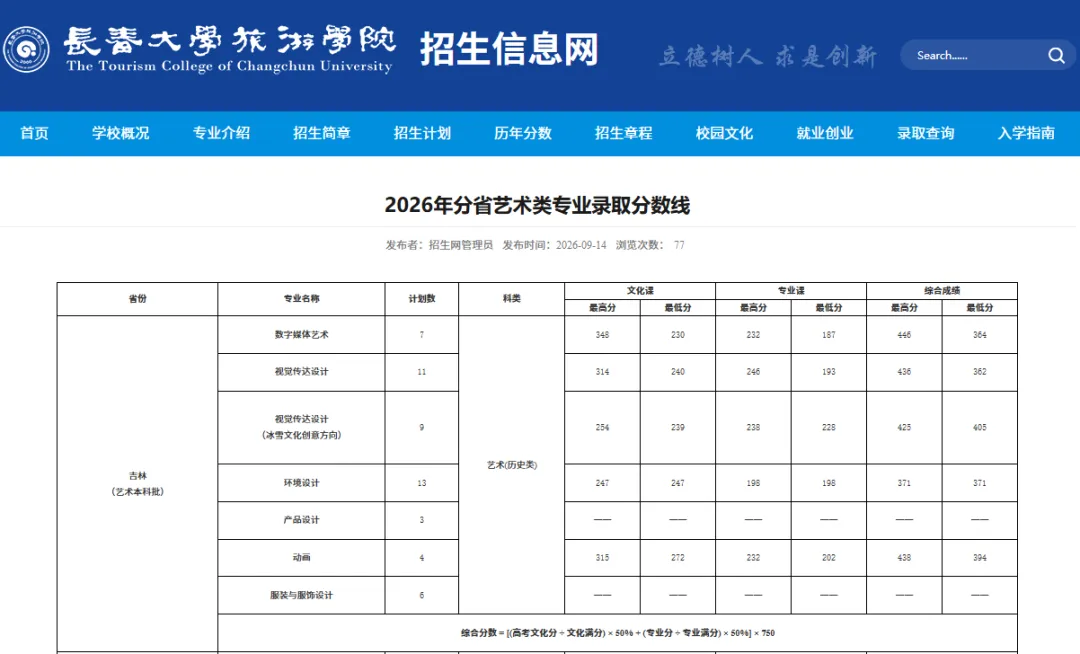Click 最低分 header under 综合成绩
The width and height of the screenshot is (1080, 654).
(979, 308)
